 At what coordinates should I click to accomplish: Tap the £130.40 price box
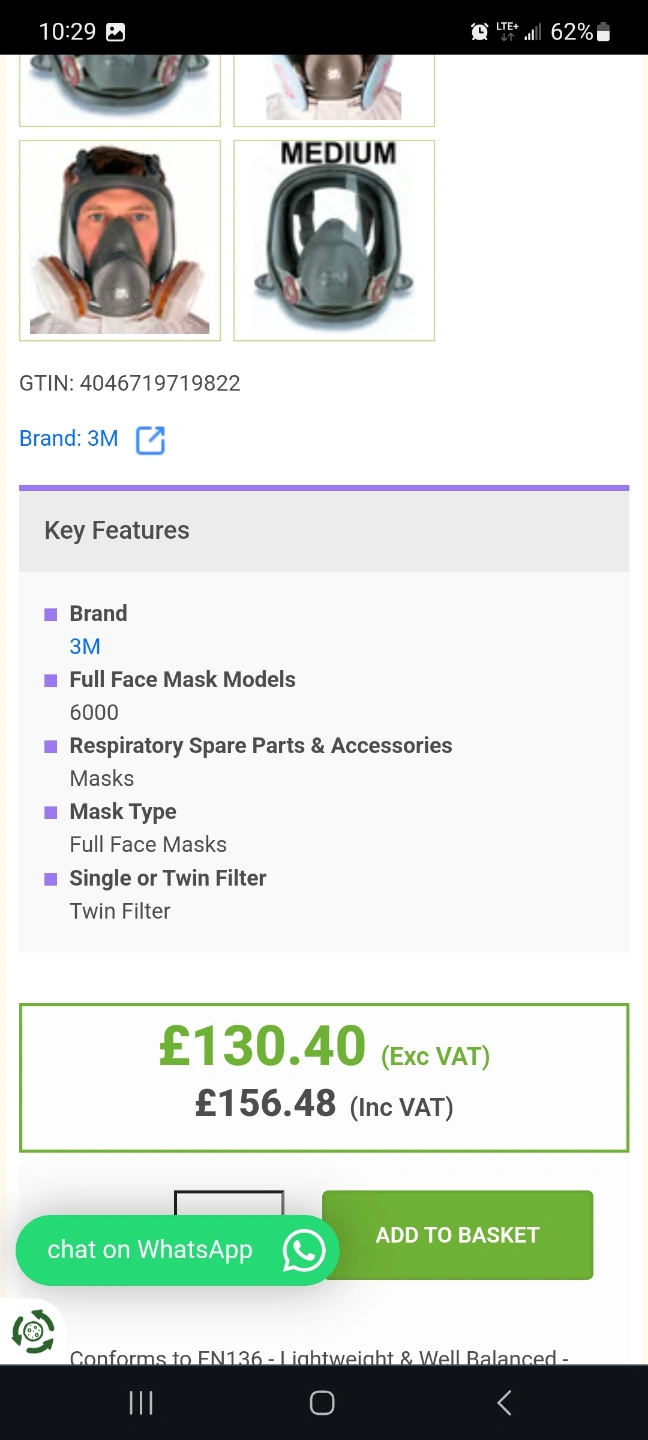[x=324, y=1077]
